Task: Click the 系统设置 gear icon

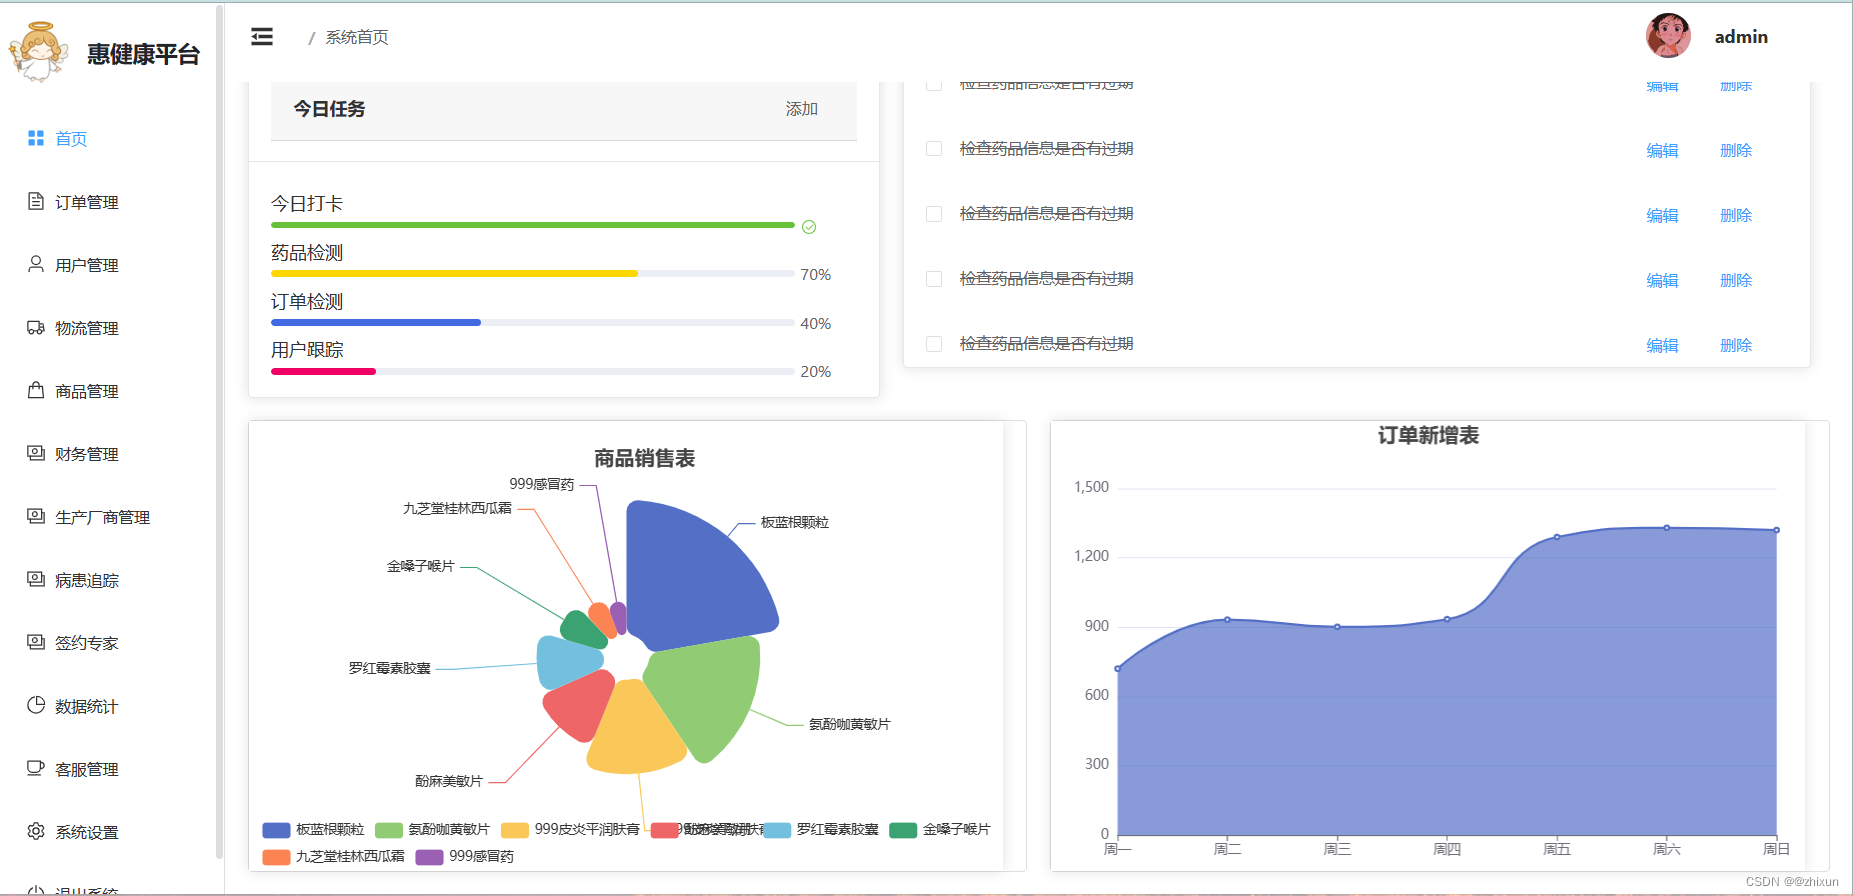Action: (x=36, y=831)
